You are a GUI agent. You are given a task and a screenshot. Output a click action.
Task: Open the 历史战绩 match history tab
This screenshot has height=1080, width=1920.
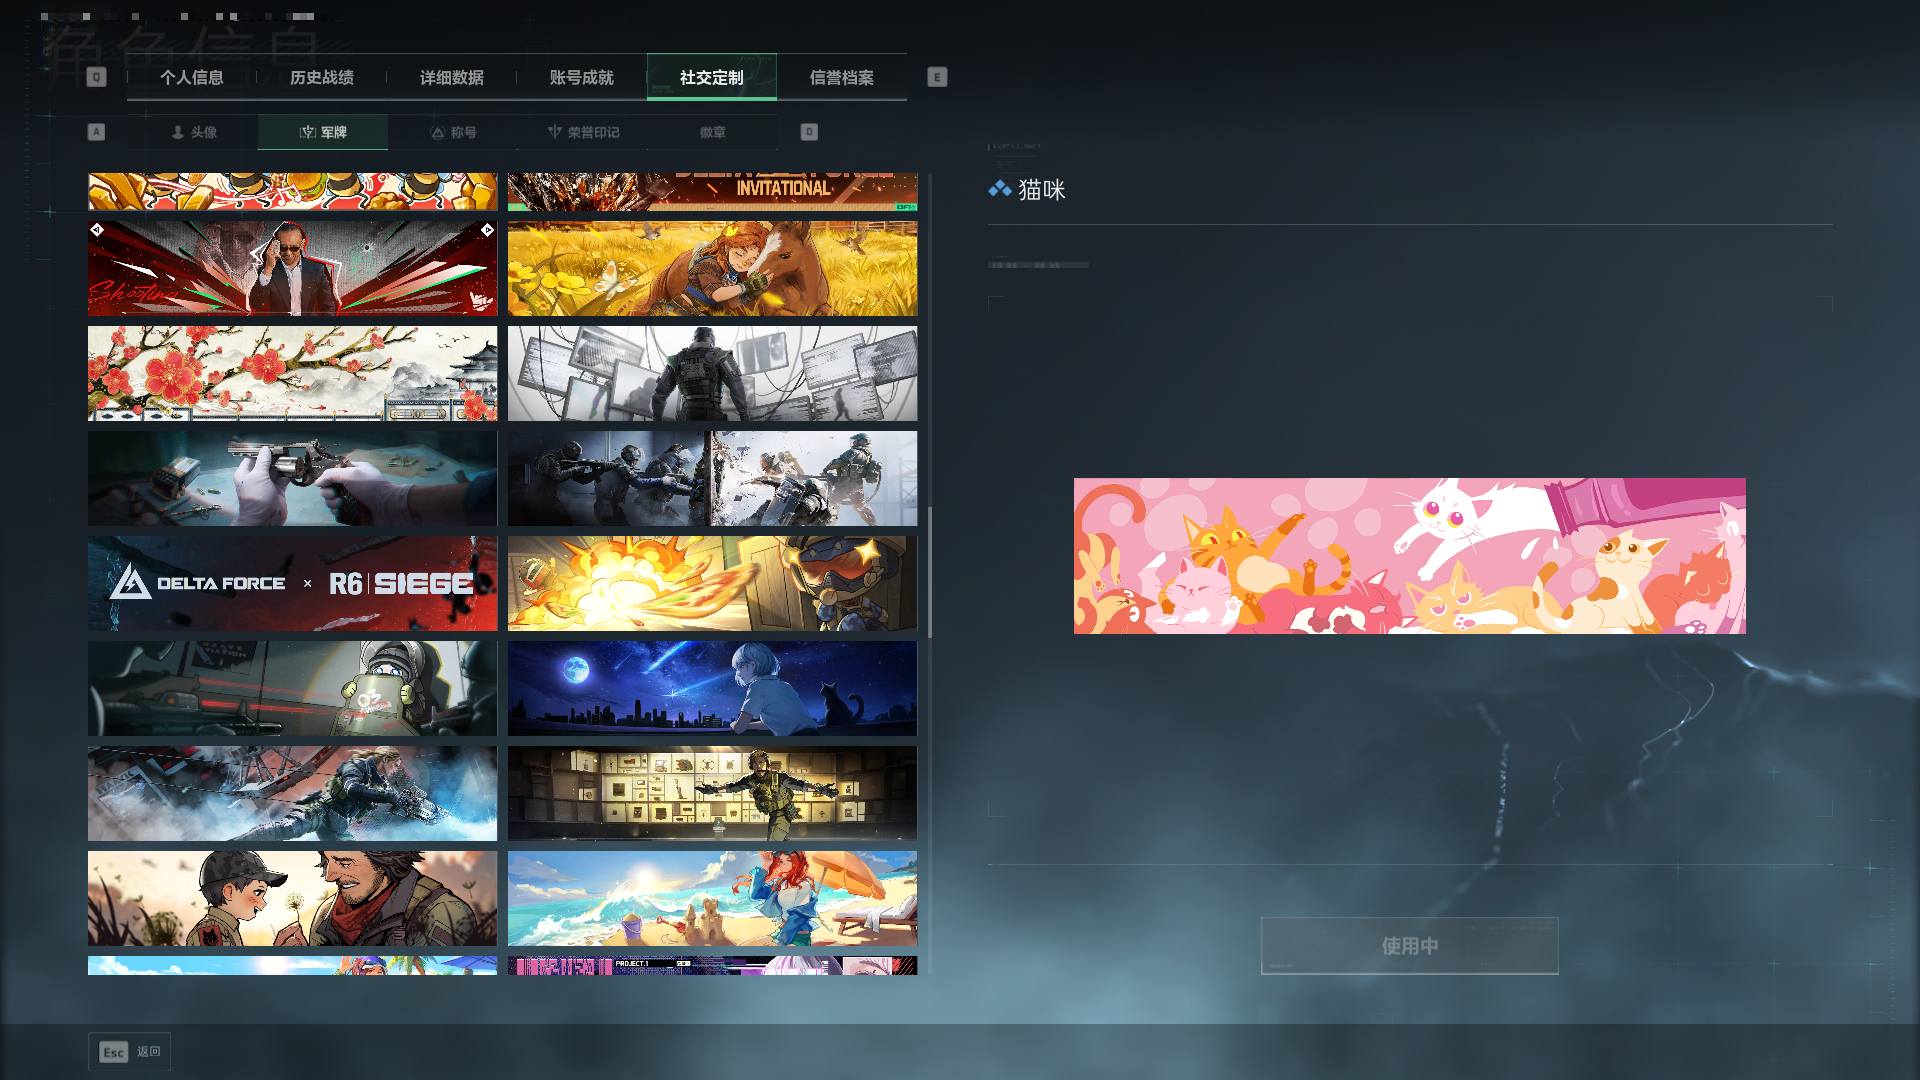(322, 77)
